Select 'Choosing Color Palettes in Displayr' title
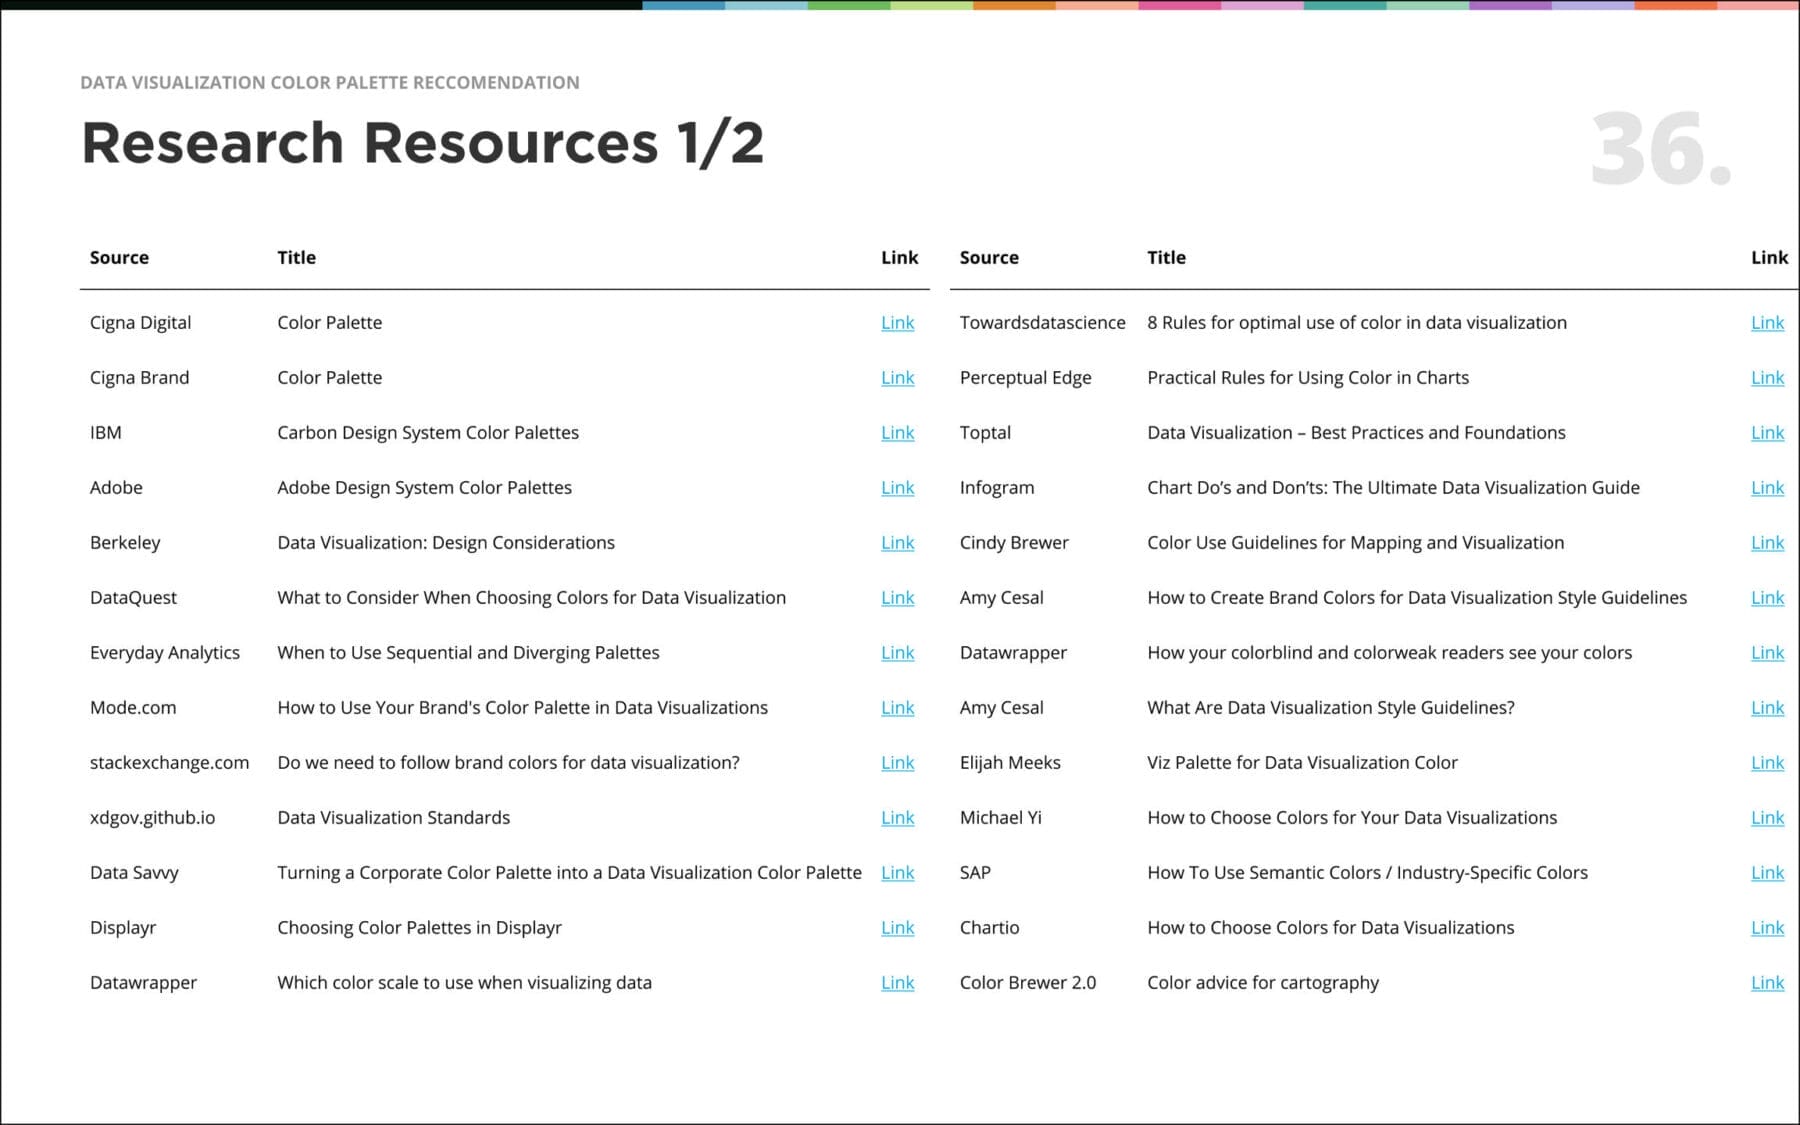1800x1125 pixels. click(x=419, y=928)
